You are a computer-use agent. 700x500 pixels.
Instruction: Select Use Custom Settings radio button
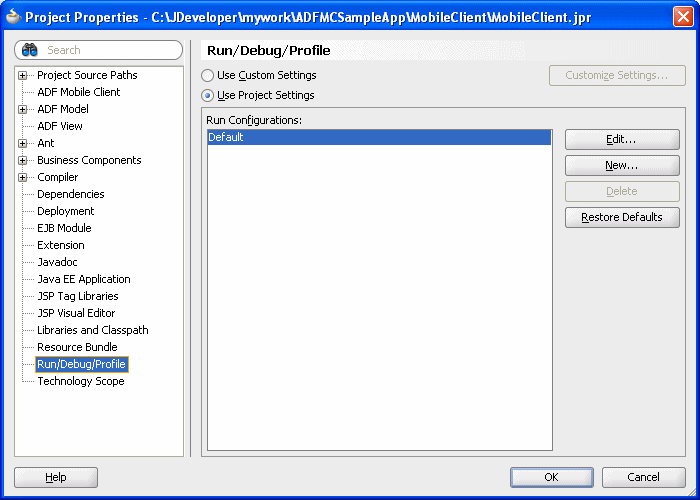[x=207, y=75]
